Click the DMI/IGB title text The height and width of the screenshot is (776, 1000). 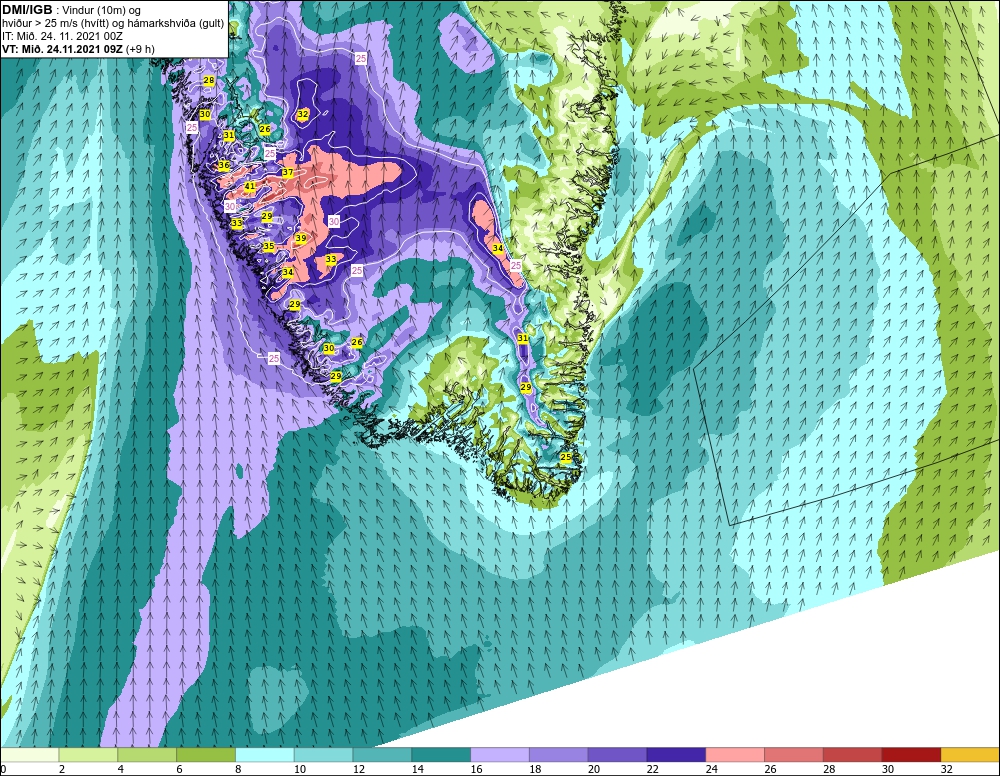(x=27, y=10)
